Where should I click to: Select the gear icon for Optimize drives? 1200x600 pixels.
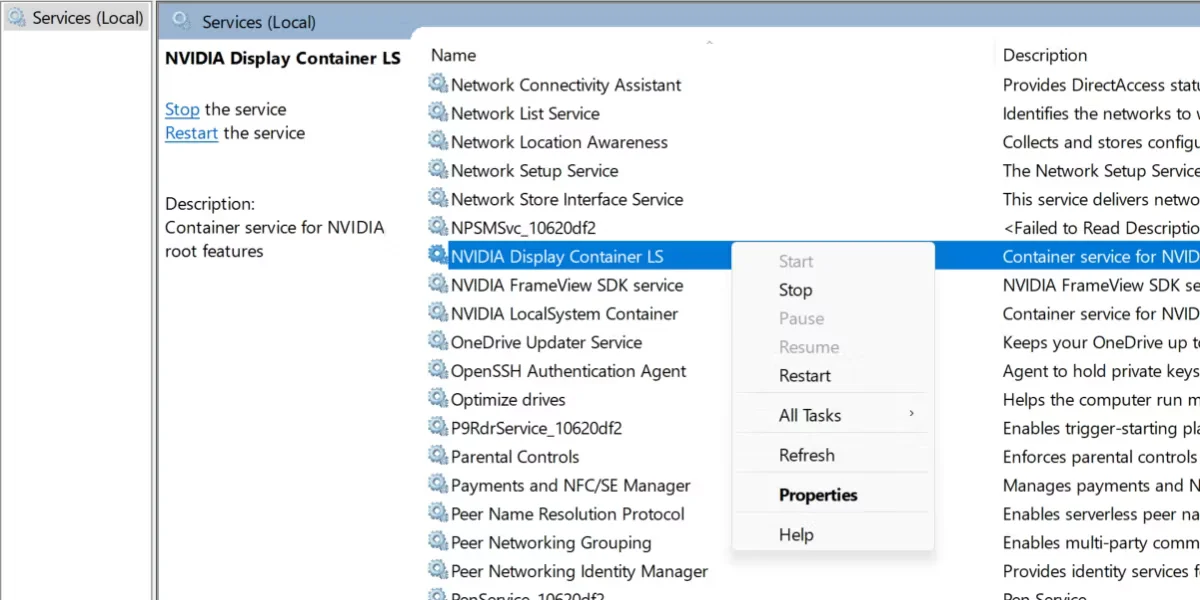pyautogui.click(x=438, y=399)
